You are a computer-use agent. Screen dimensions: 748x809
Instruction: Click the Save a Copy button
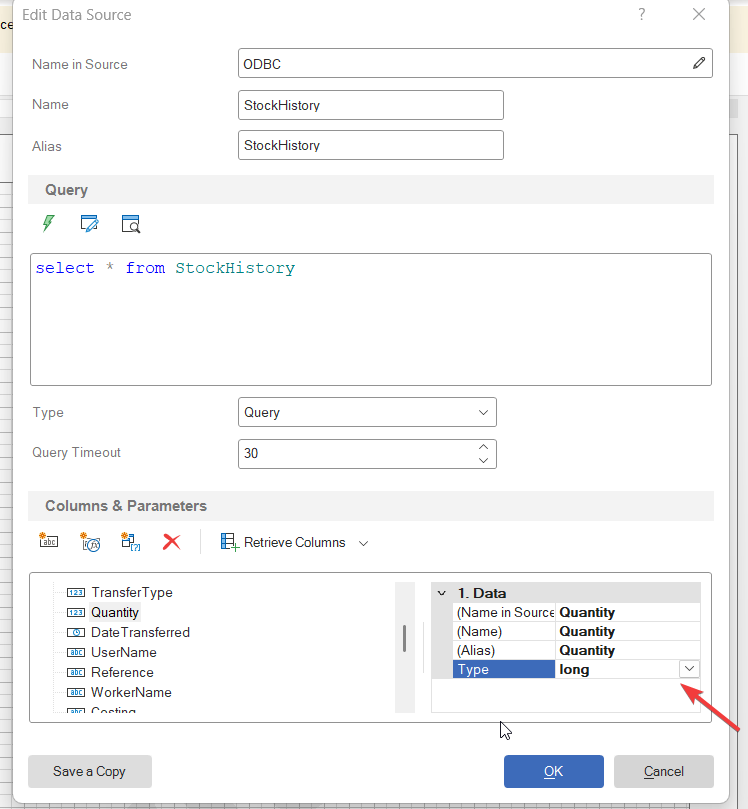point(90,771)
